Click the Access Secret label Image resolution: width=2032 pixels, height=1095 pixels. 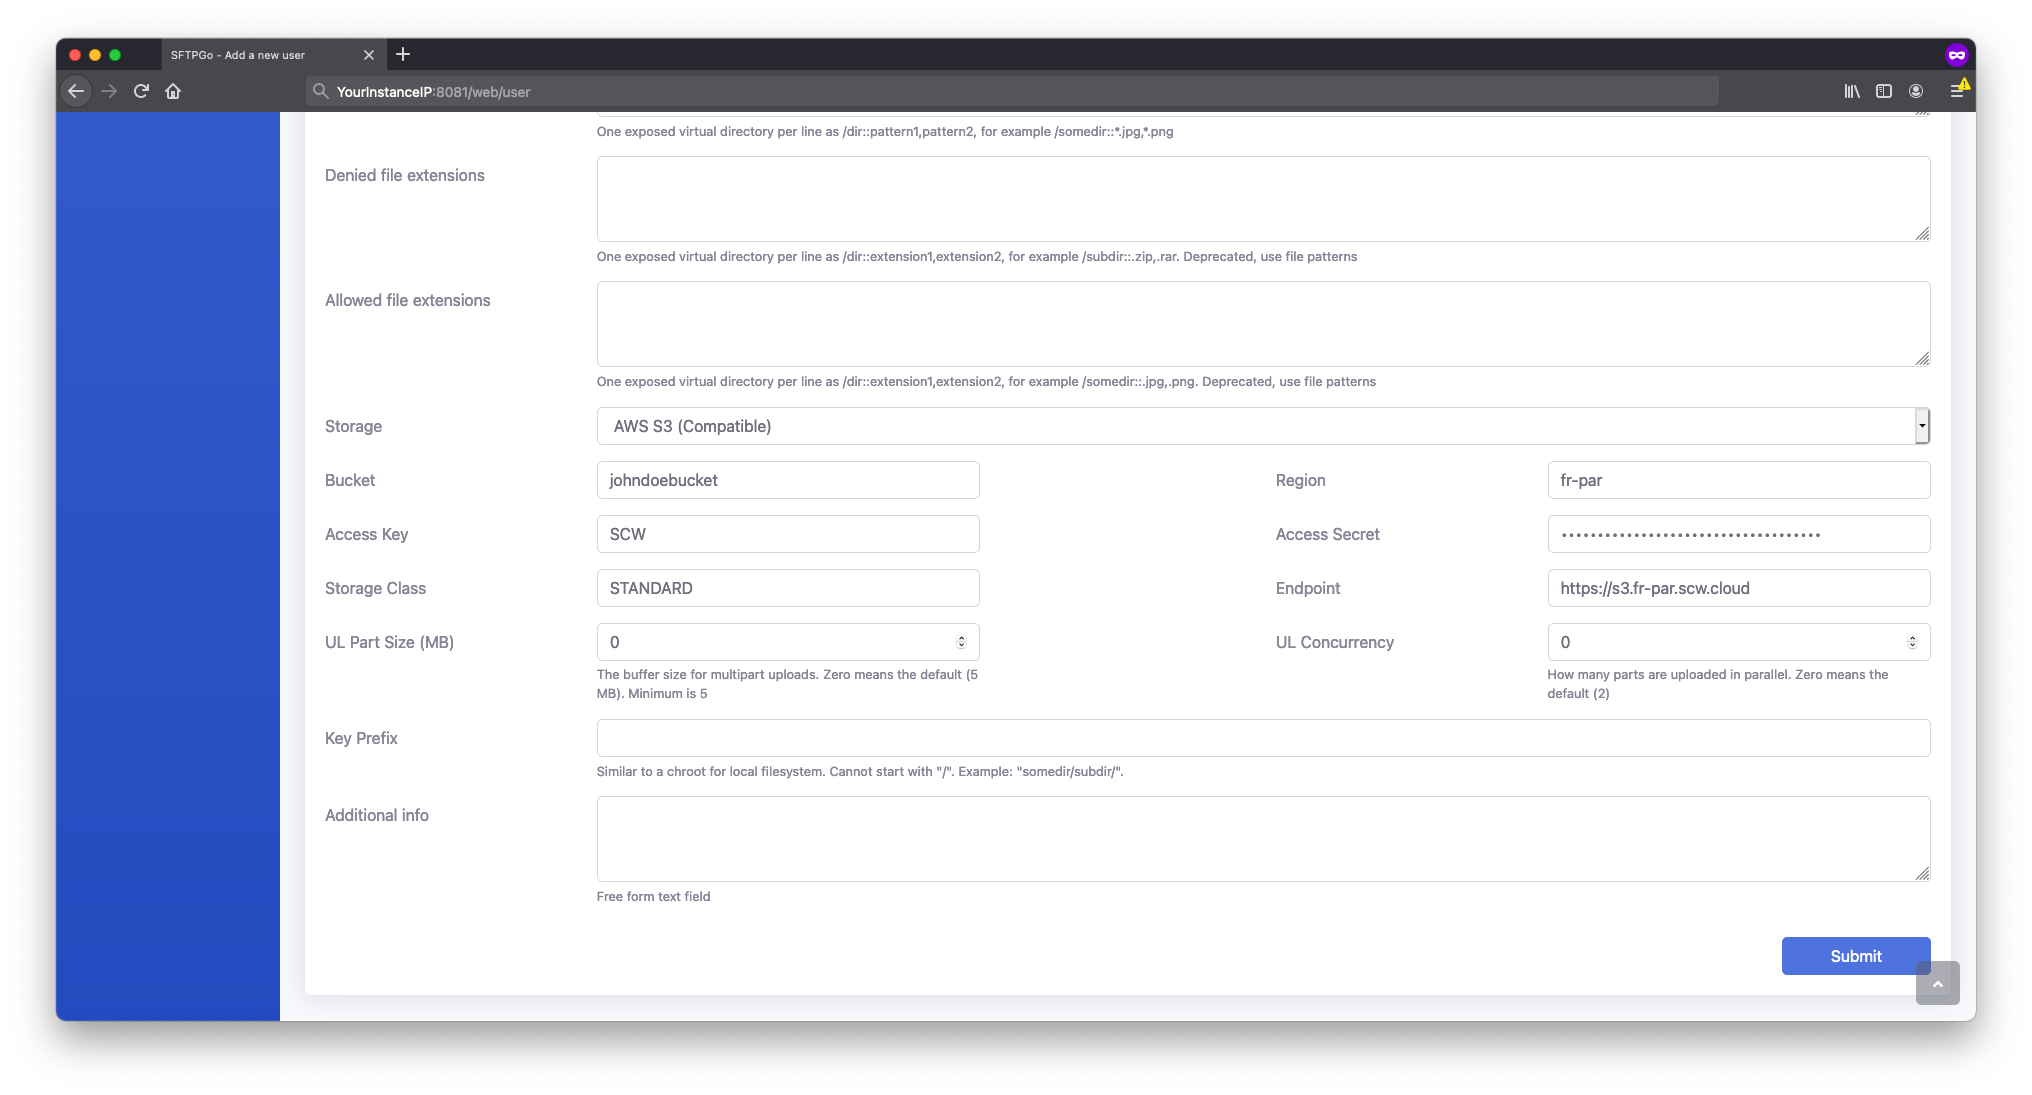point(1327,534)
